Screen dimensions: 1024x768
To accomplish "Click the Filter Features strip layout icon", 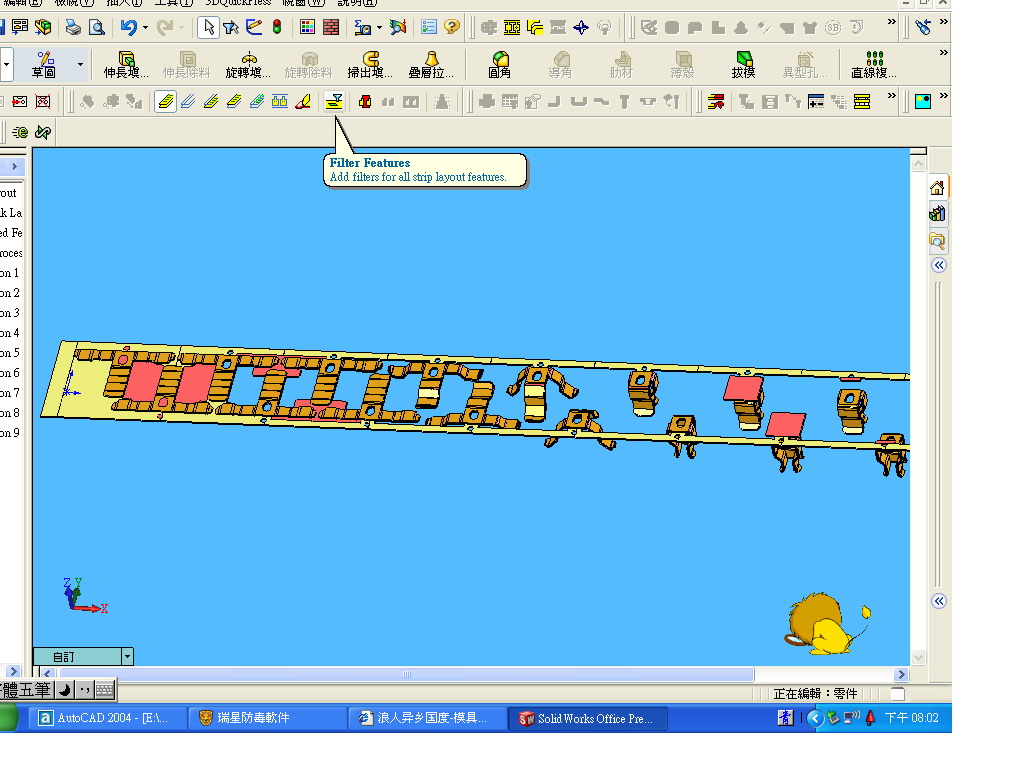I will click(x=334, y=102).
